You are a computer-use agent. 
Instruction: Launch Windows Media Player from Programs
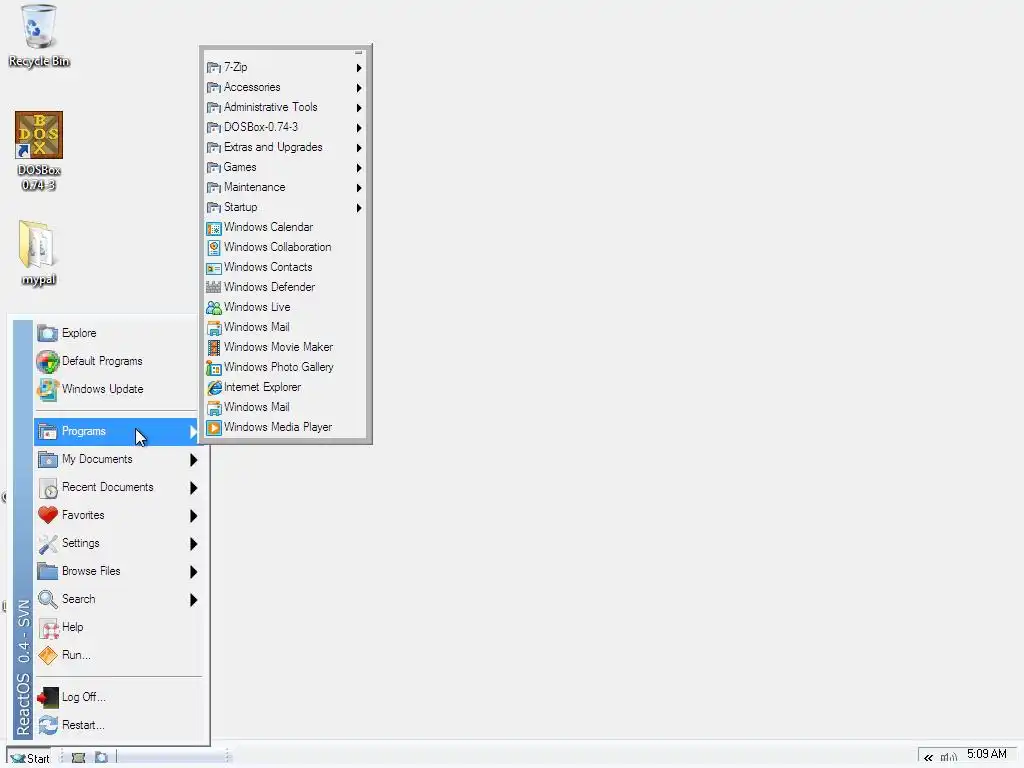click(285, 427)
